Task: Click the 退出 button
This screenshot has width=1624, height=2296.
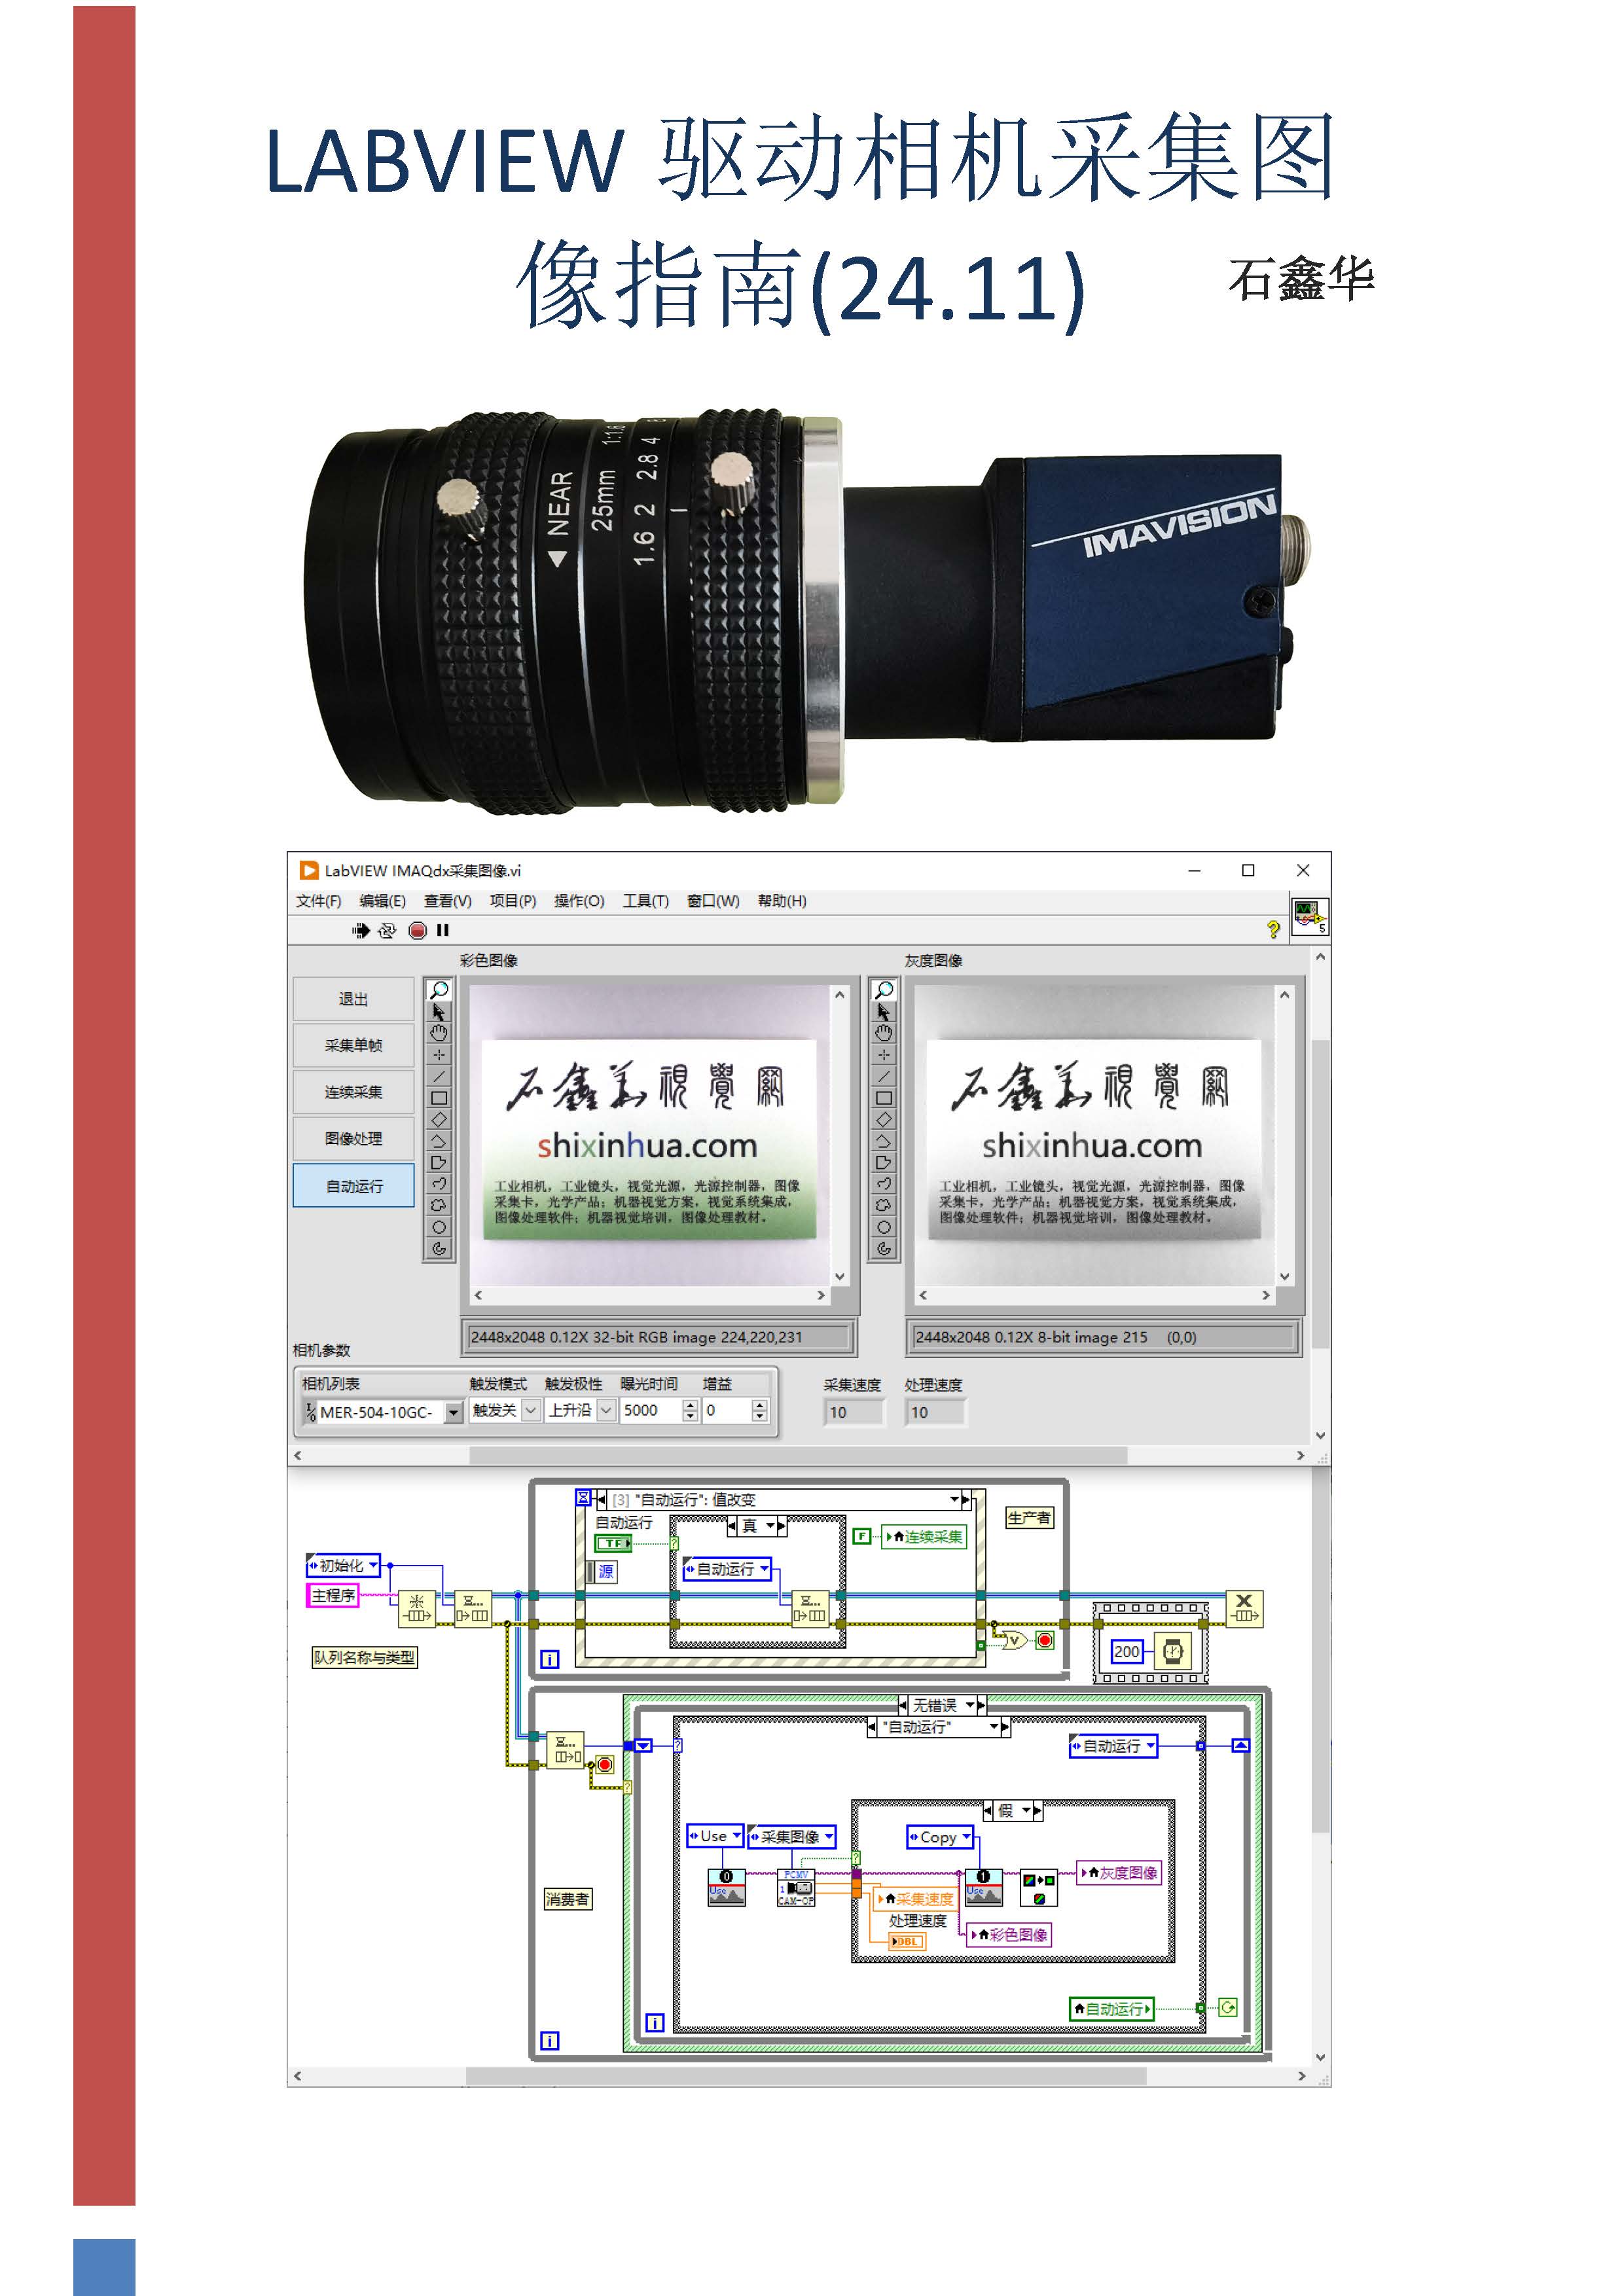Action: pyautogui.click(x=354, y=999)
